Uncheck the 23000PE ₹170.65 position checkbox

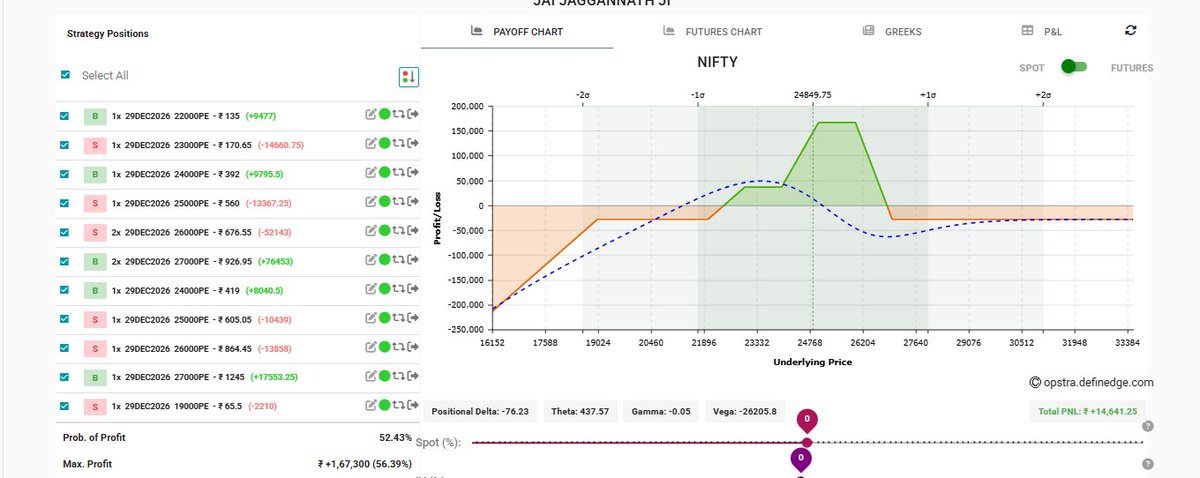65,145
